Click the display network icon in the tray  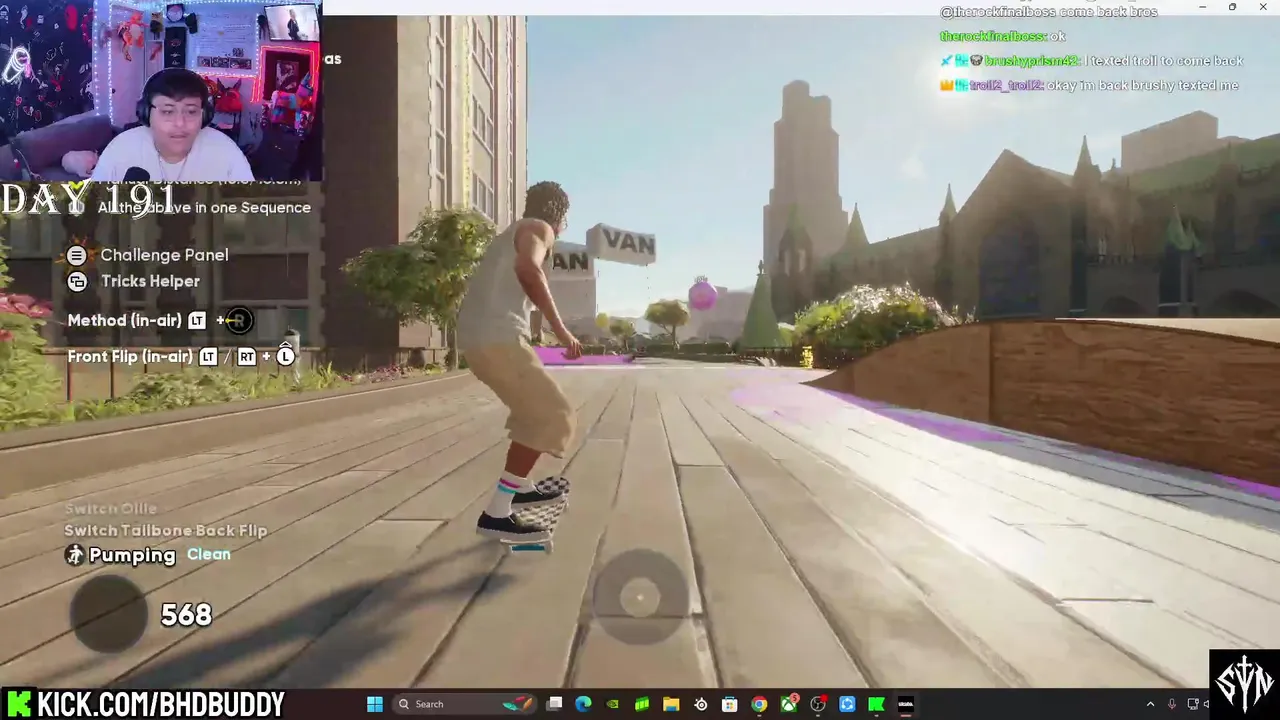[1192, 704]
